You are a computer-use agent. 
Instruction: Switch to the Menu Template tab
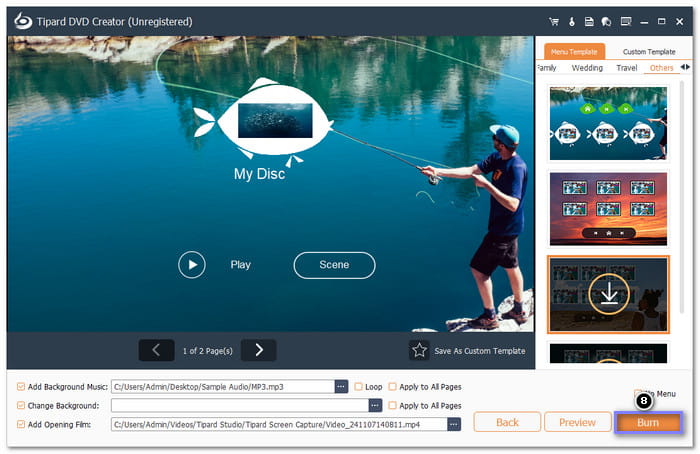tap(574, 51)
